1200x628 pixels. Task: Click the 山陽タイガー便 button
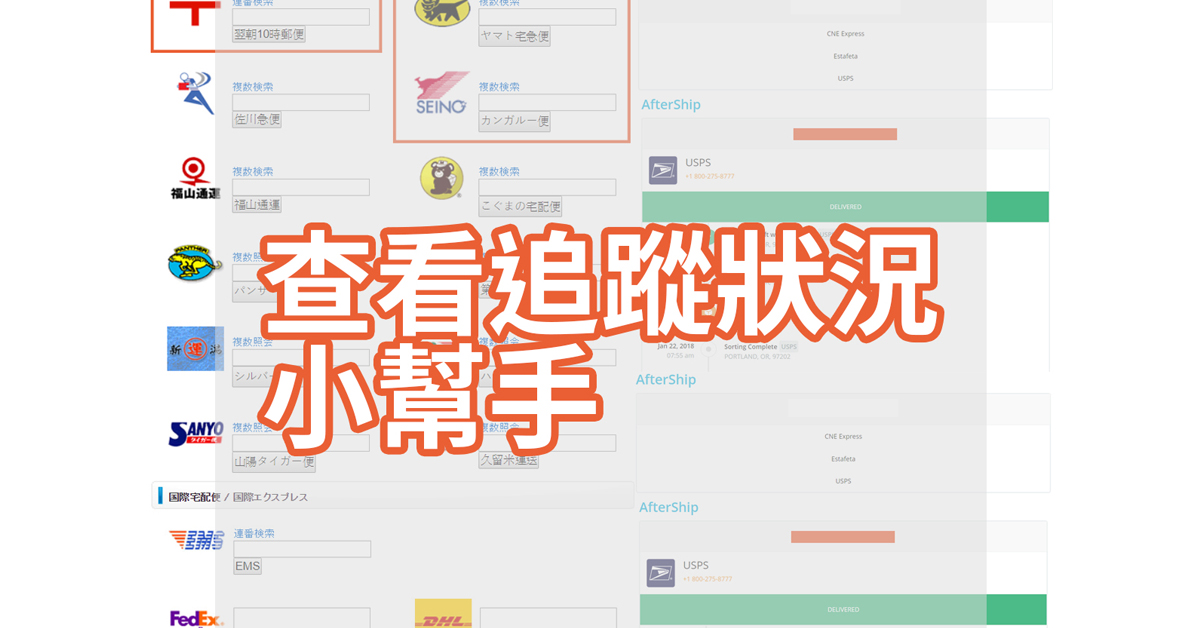[x=274, y=462]
